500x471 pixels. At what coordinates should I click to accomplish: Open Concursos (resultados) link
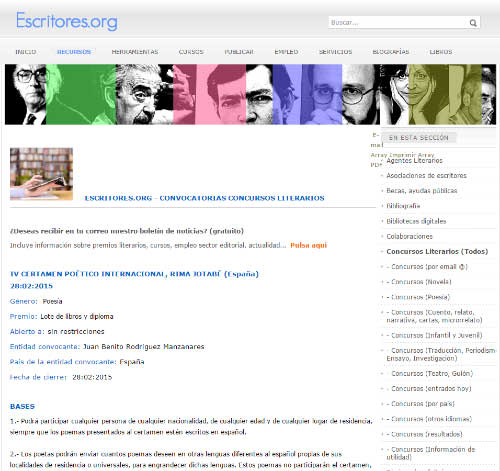click(424, 434)
